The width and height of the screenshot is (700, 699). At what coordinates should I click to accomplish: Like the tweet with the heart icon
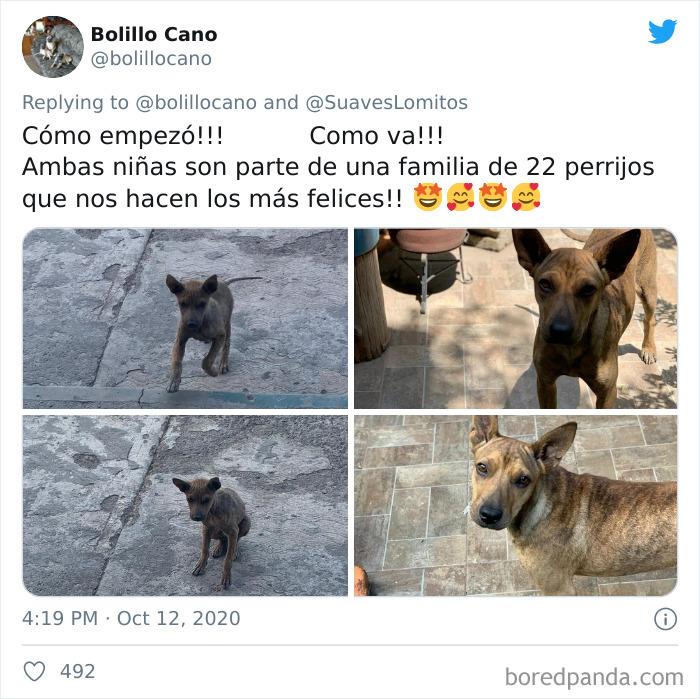tap(34, 671)
